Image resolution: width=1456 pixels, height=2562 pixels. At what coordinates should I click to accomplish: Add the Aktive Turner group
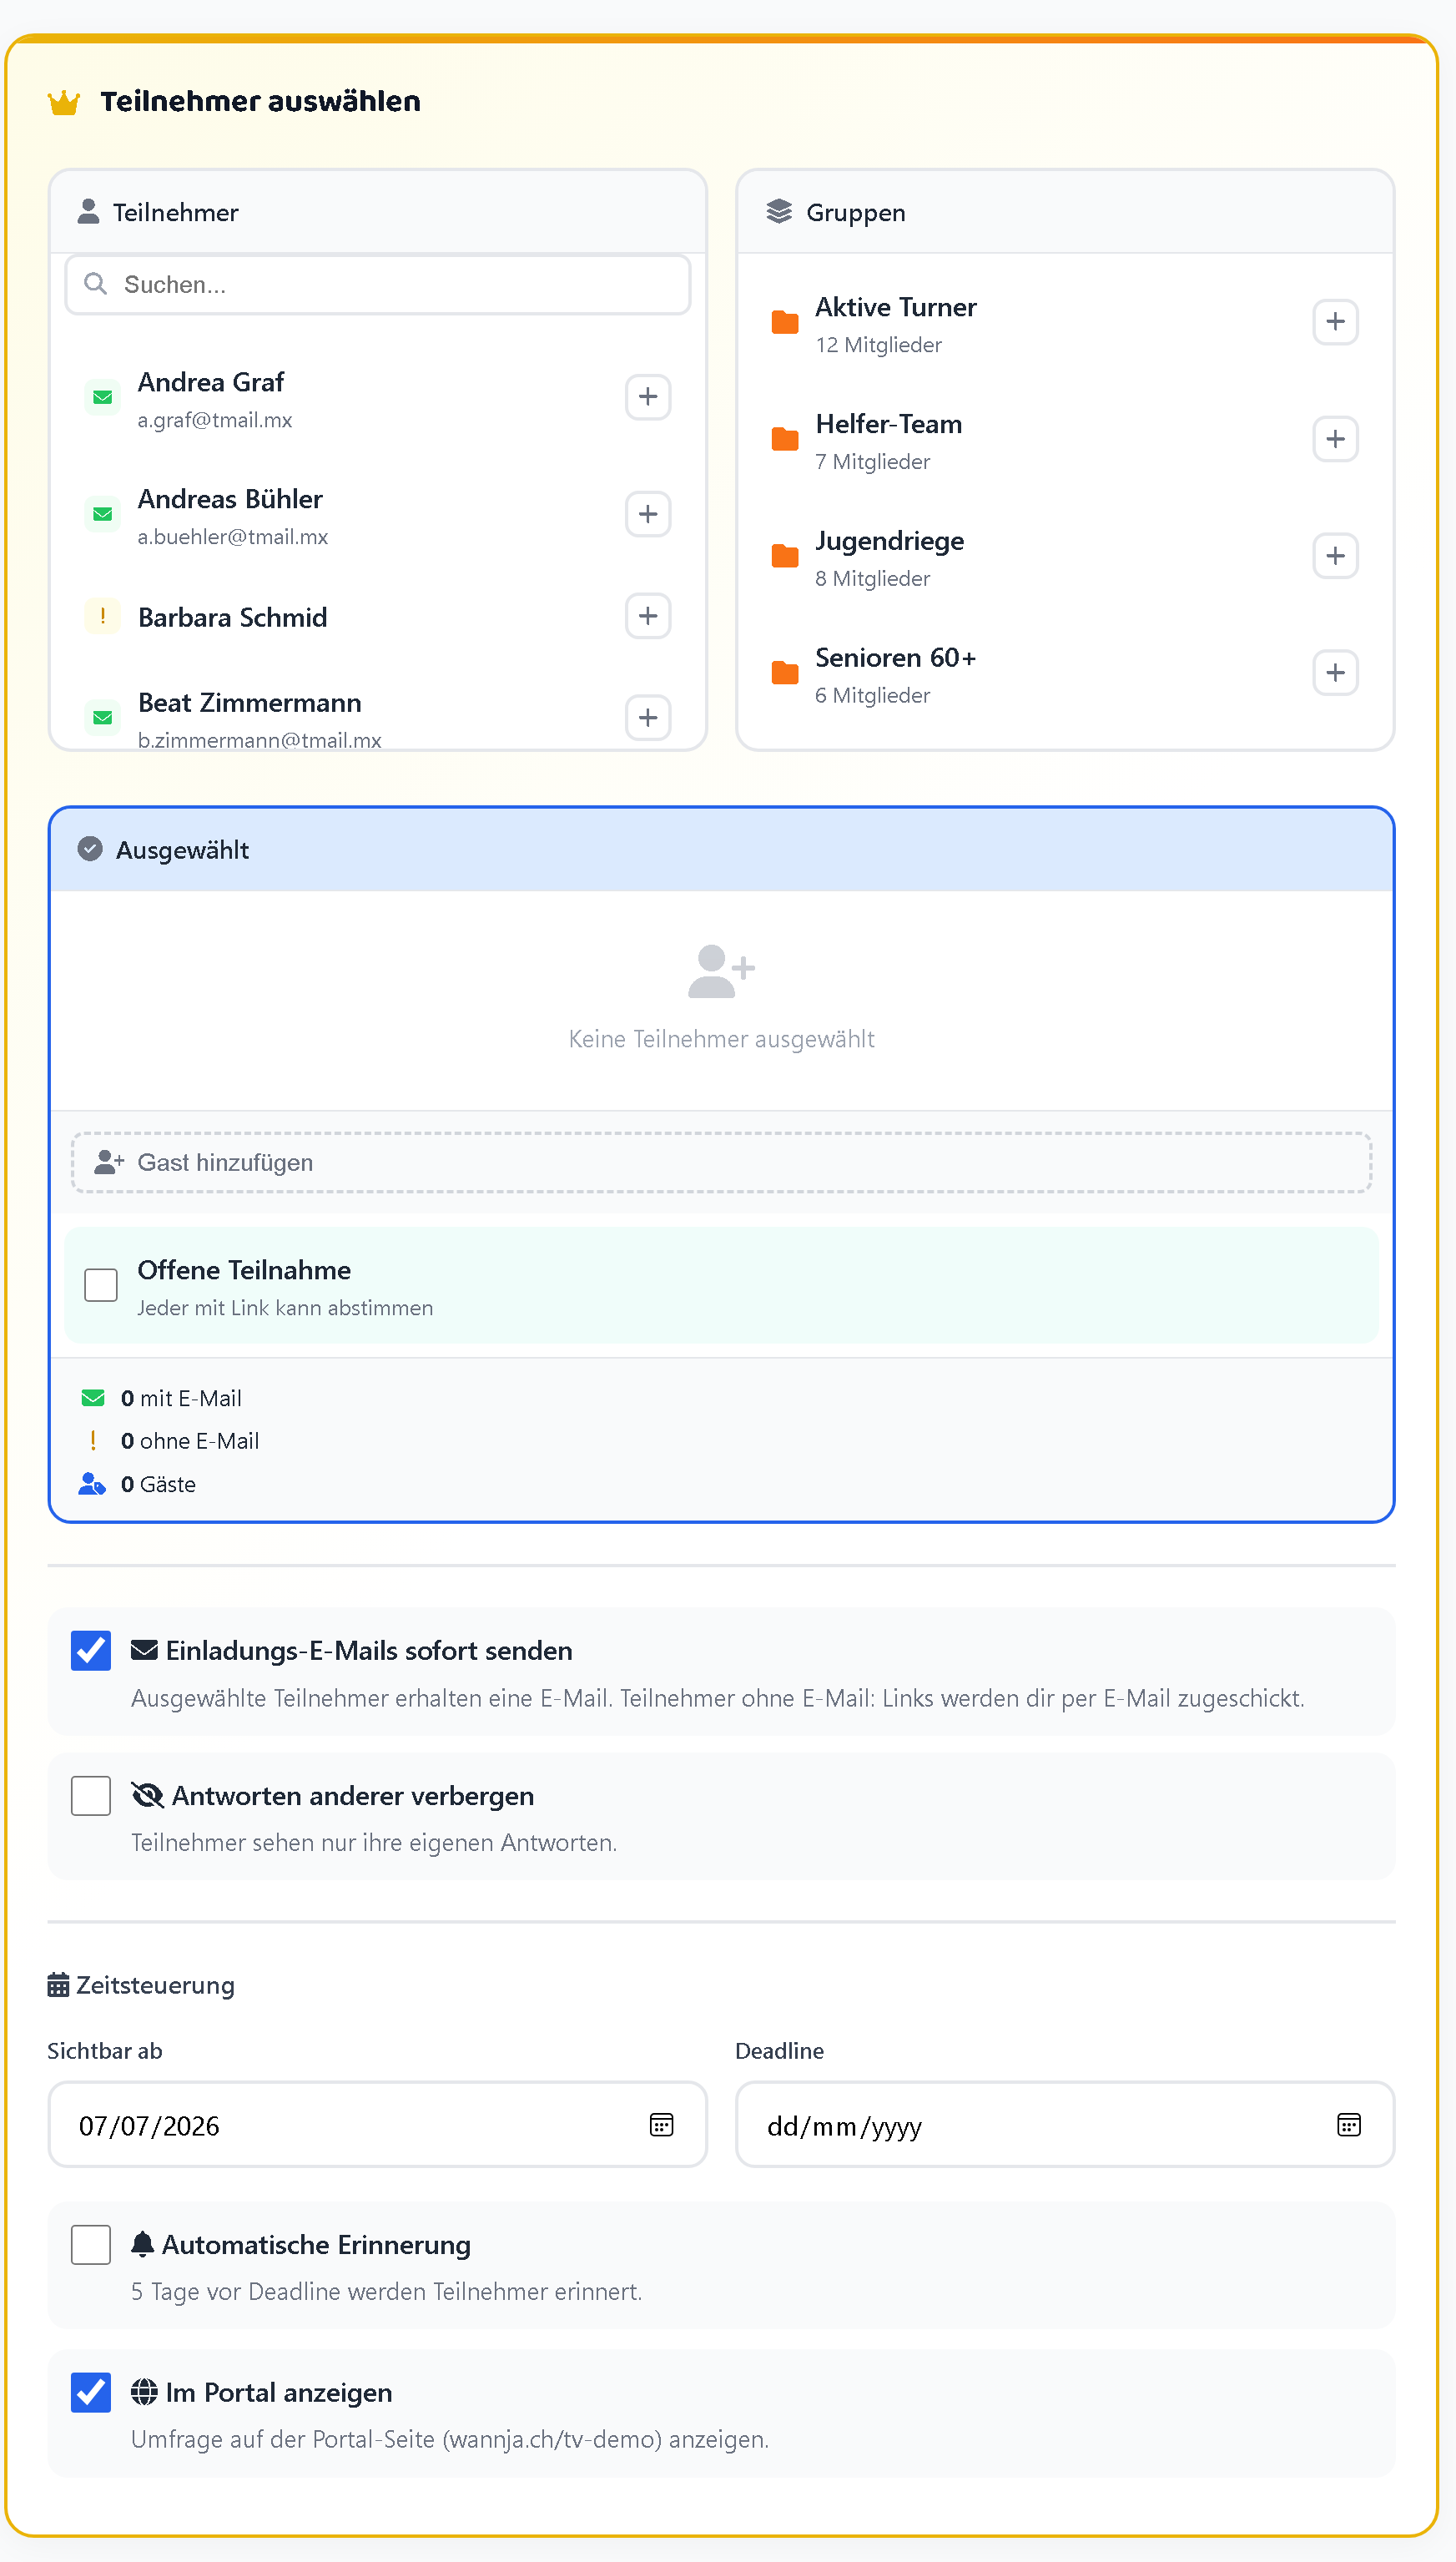1335,322
